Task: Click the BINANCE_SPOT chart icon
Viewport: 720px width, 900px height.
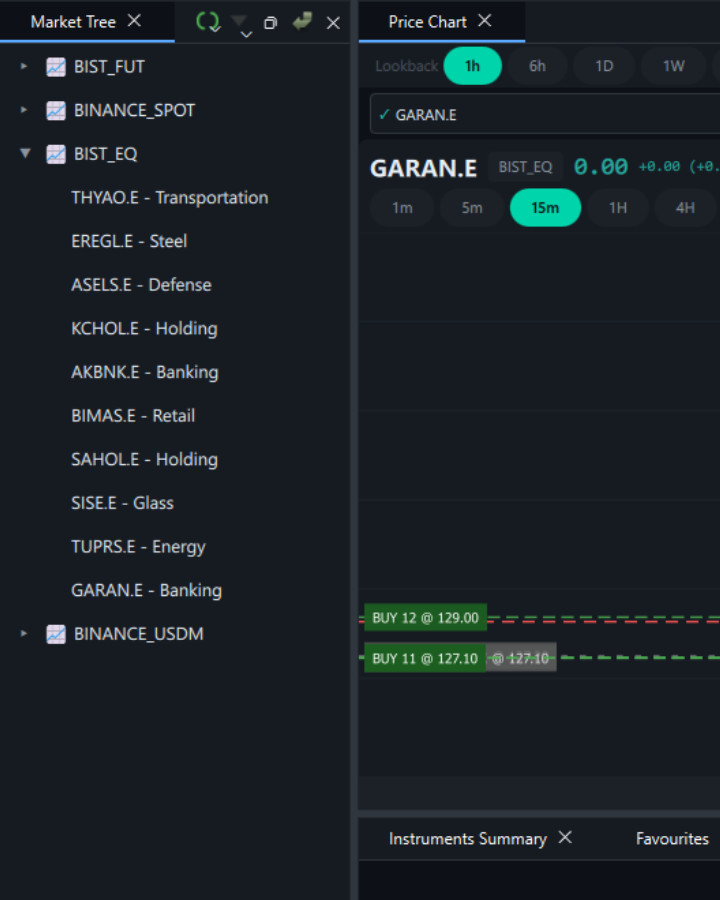Action: (x=56, y=111)
